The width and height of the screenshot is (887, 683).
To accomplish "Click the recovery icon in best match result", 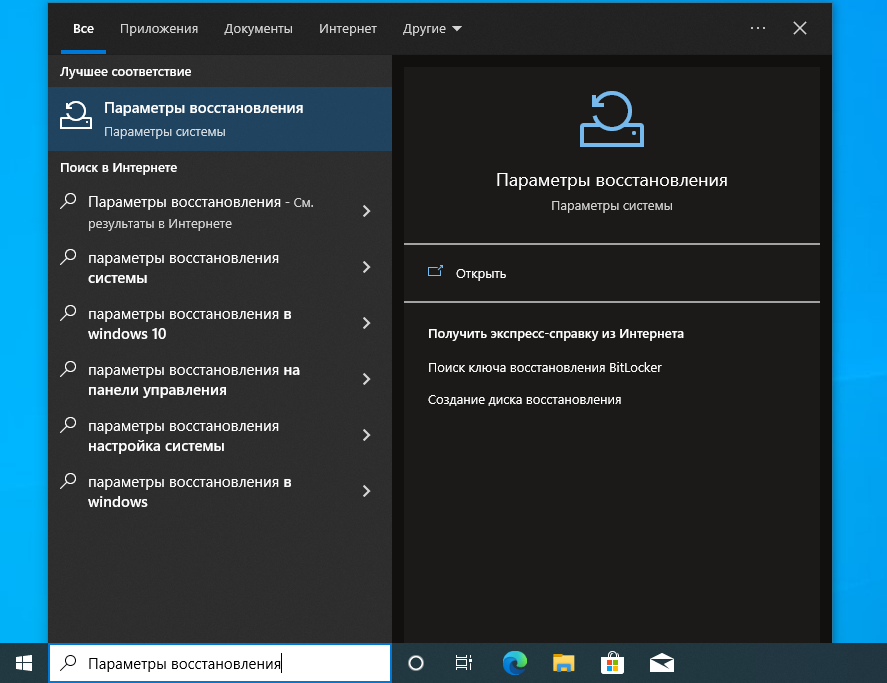I will 76,115.
